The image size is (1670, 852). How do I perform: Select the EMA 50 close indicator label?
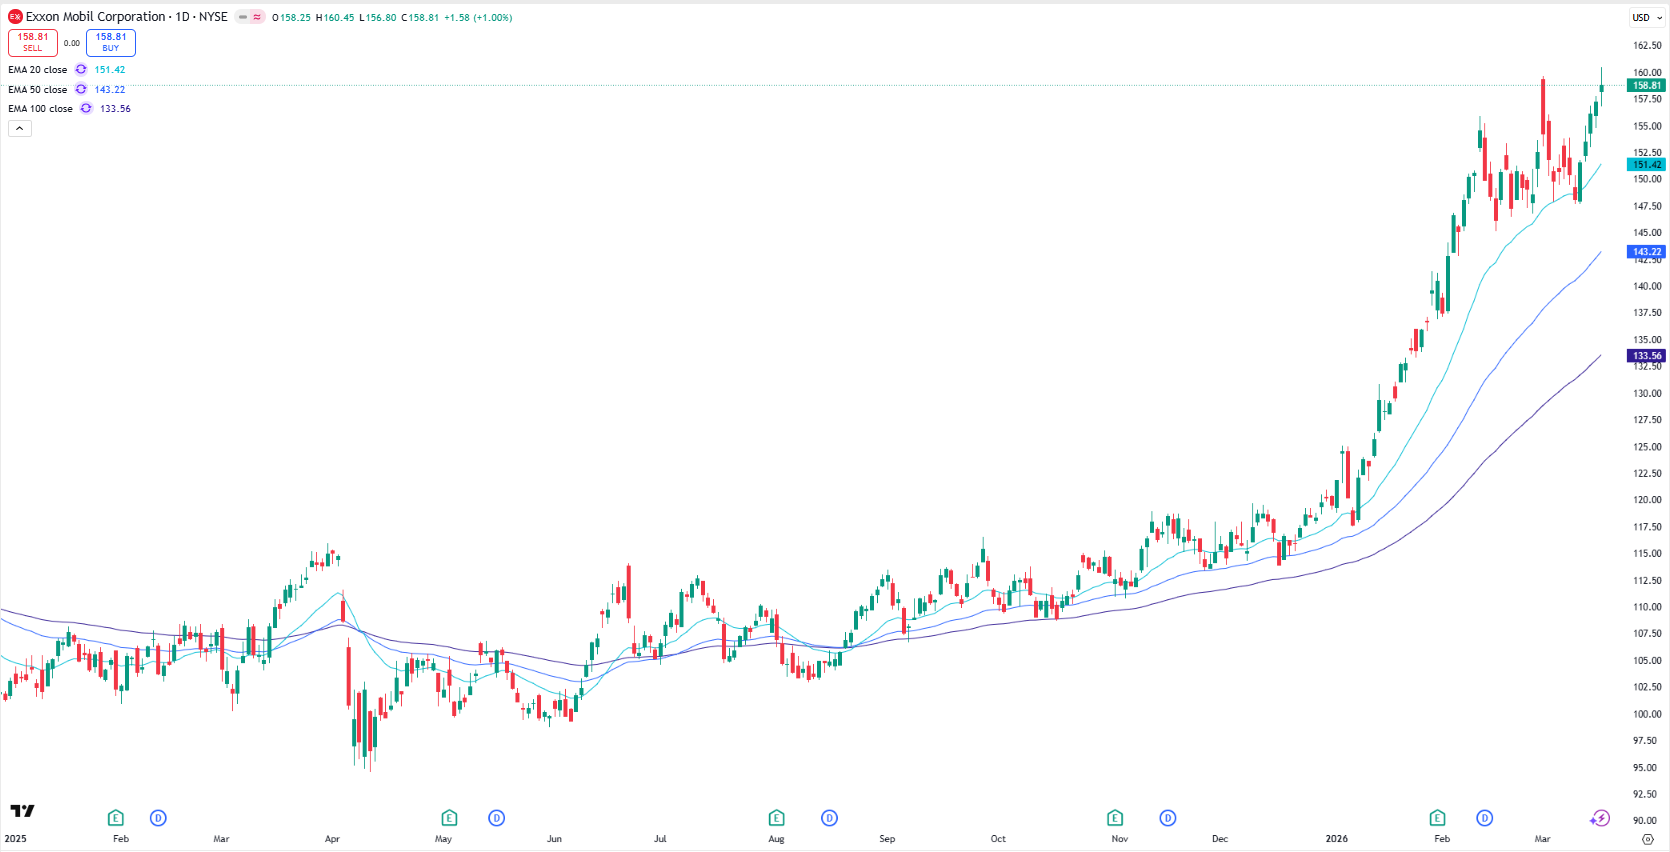38,90
